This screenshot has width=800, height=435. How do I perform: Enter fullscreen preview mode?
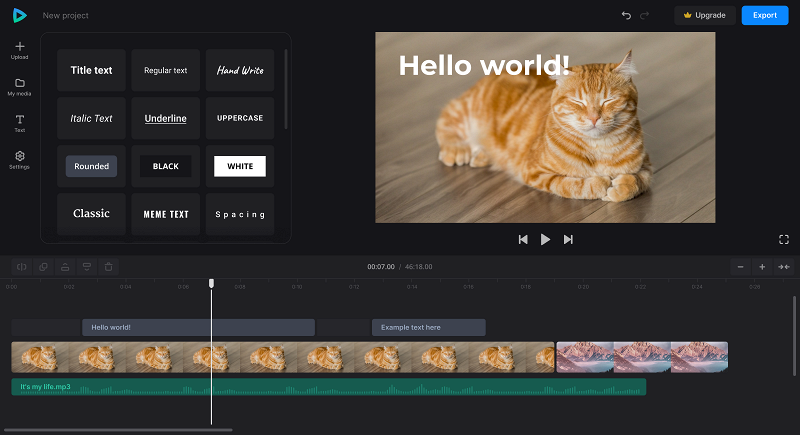click(784, 240)
